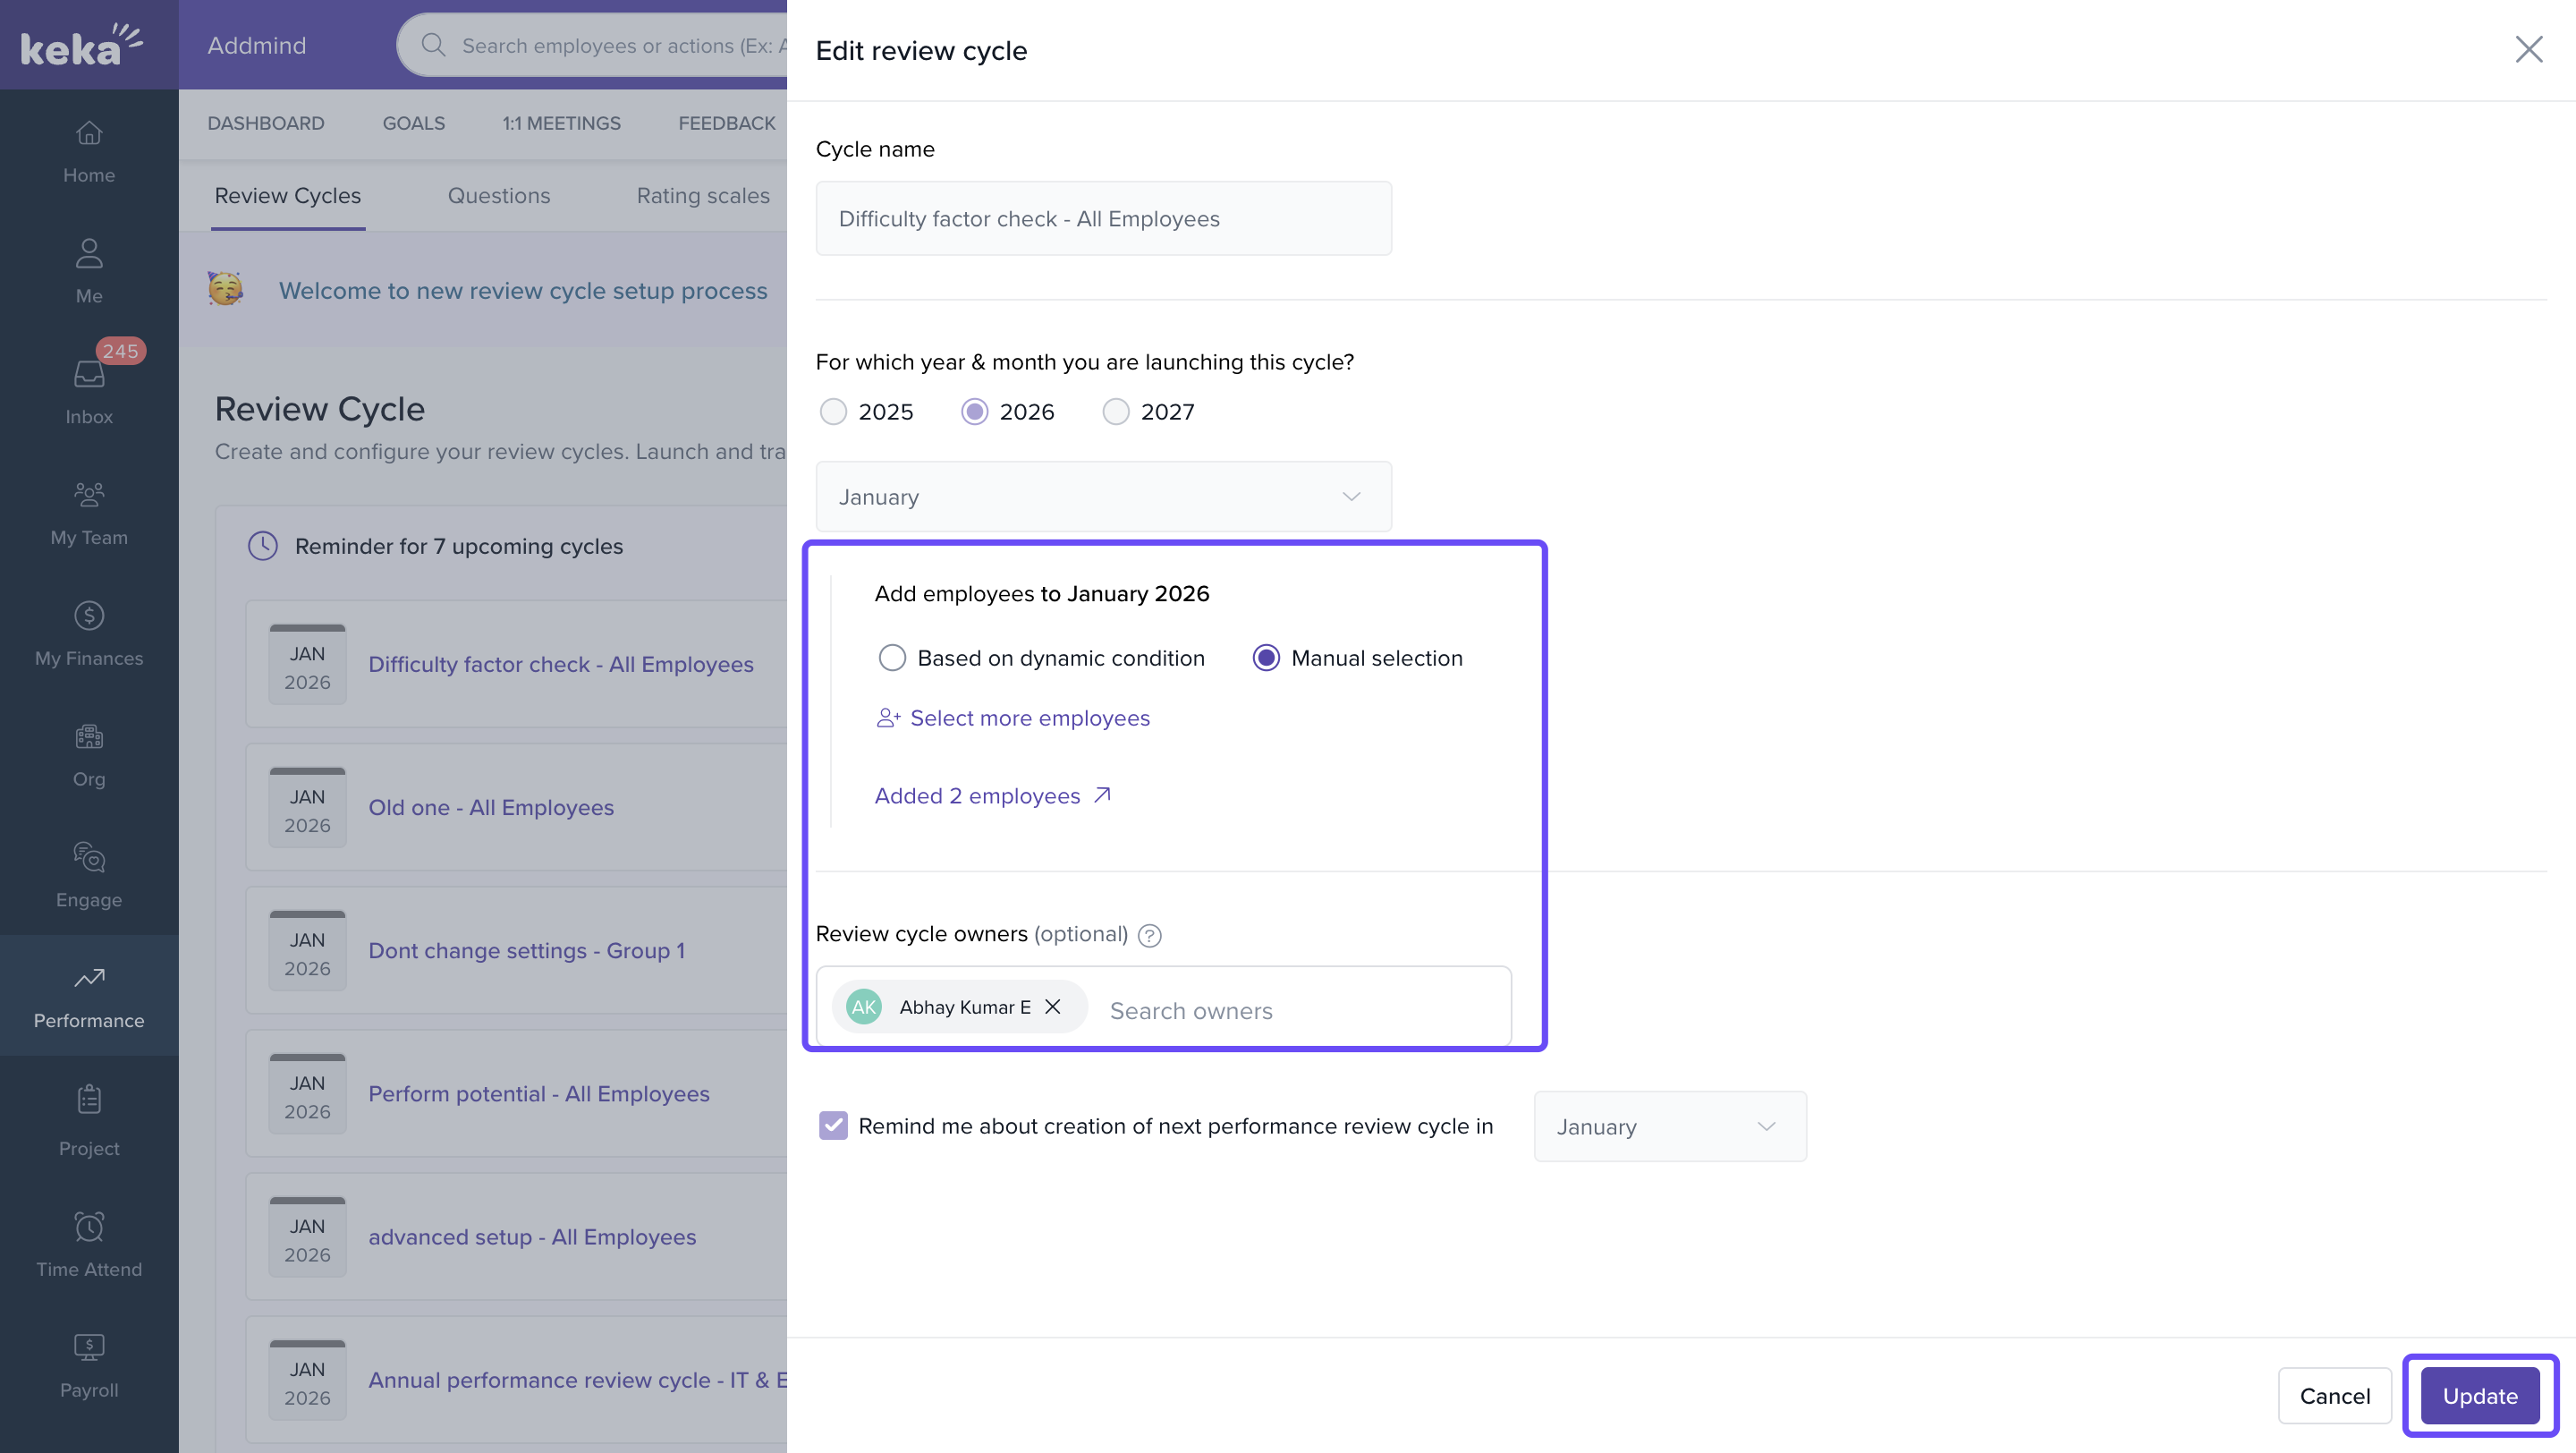Go to My Team in sidebar
This screenshot has width=2576, height=1453.
pos(89,509)
